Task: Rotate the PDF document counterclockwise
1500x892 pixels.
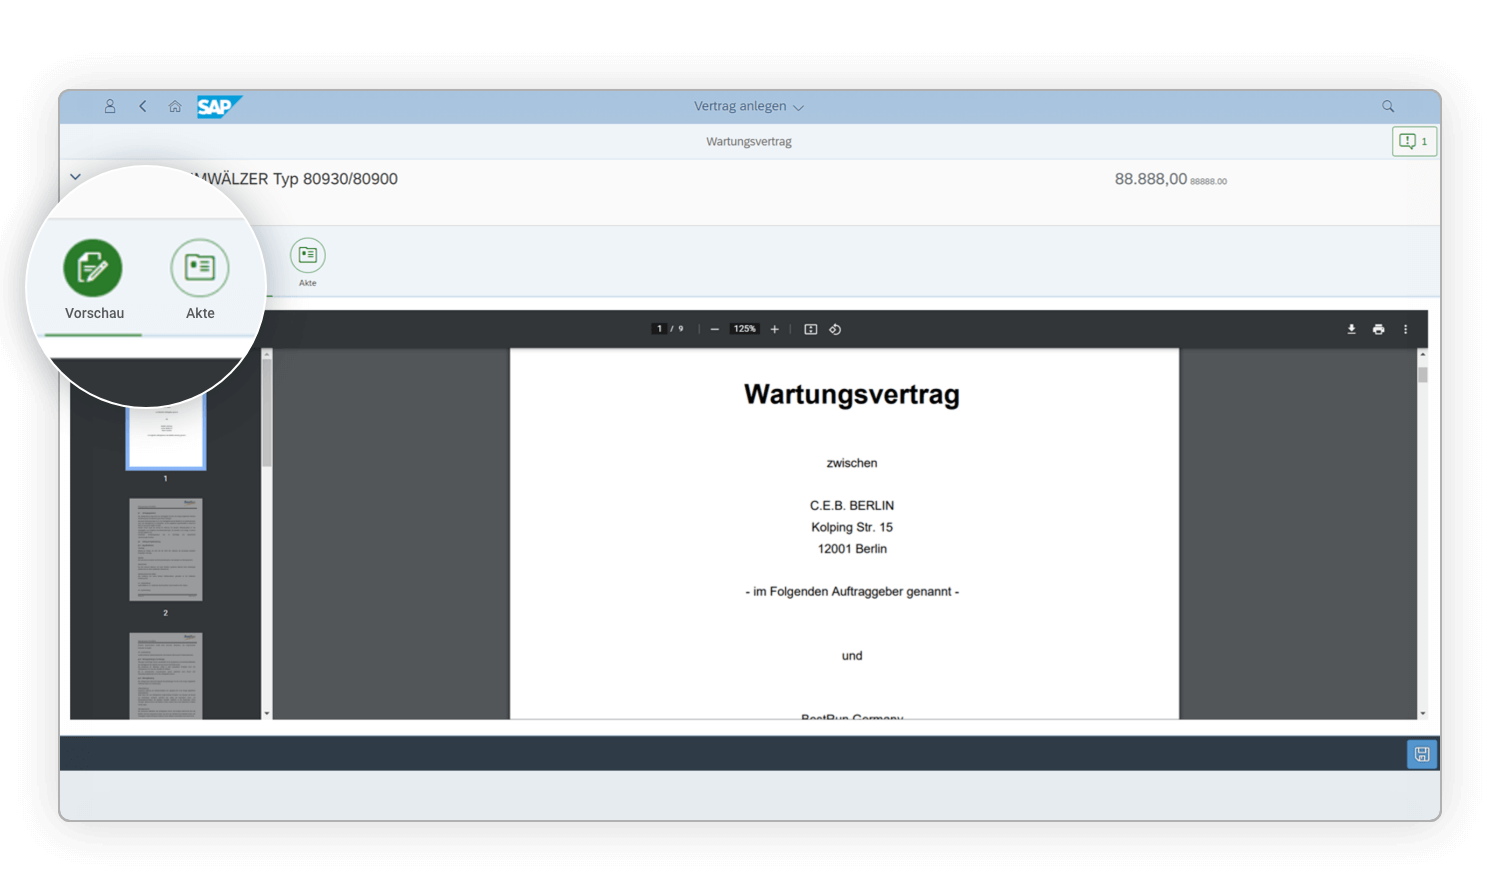Action: pyautogui.click(x=835, y=329)
